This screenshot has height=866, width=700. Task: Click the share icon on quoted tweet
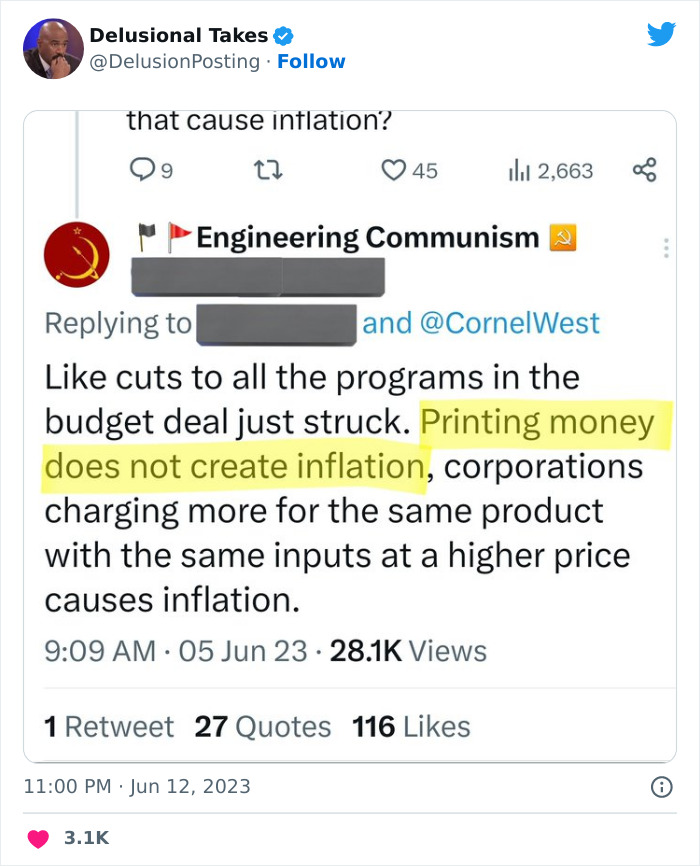click(645, 170)
